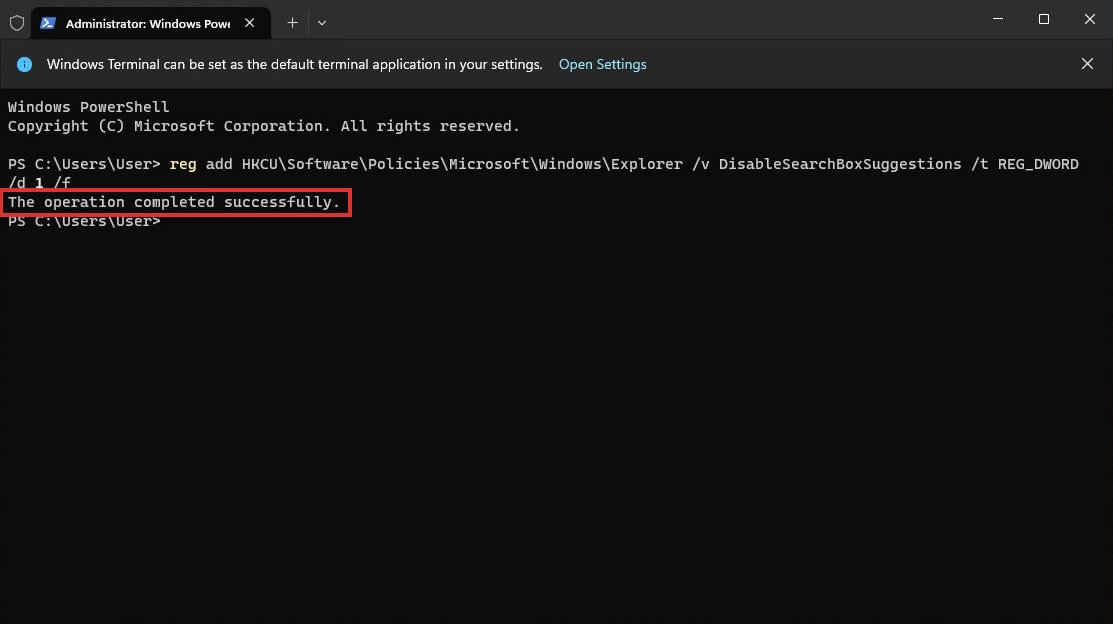Viewport: 1113px width, 624px height.
Task: Click the default terminal application notification message
Action: coord(295,65)
